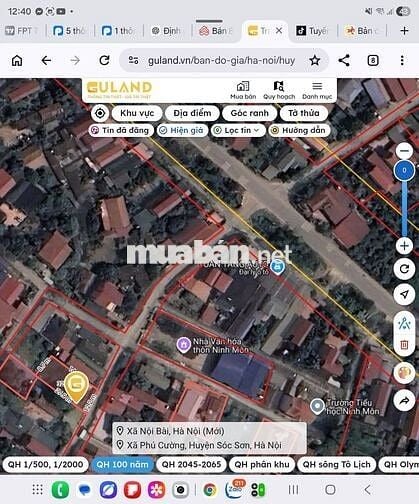Click the blue opacity slider handle

(x=404, y=170)
